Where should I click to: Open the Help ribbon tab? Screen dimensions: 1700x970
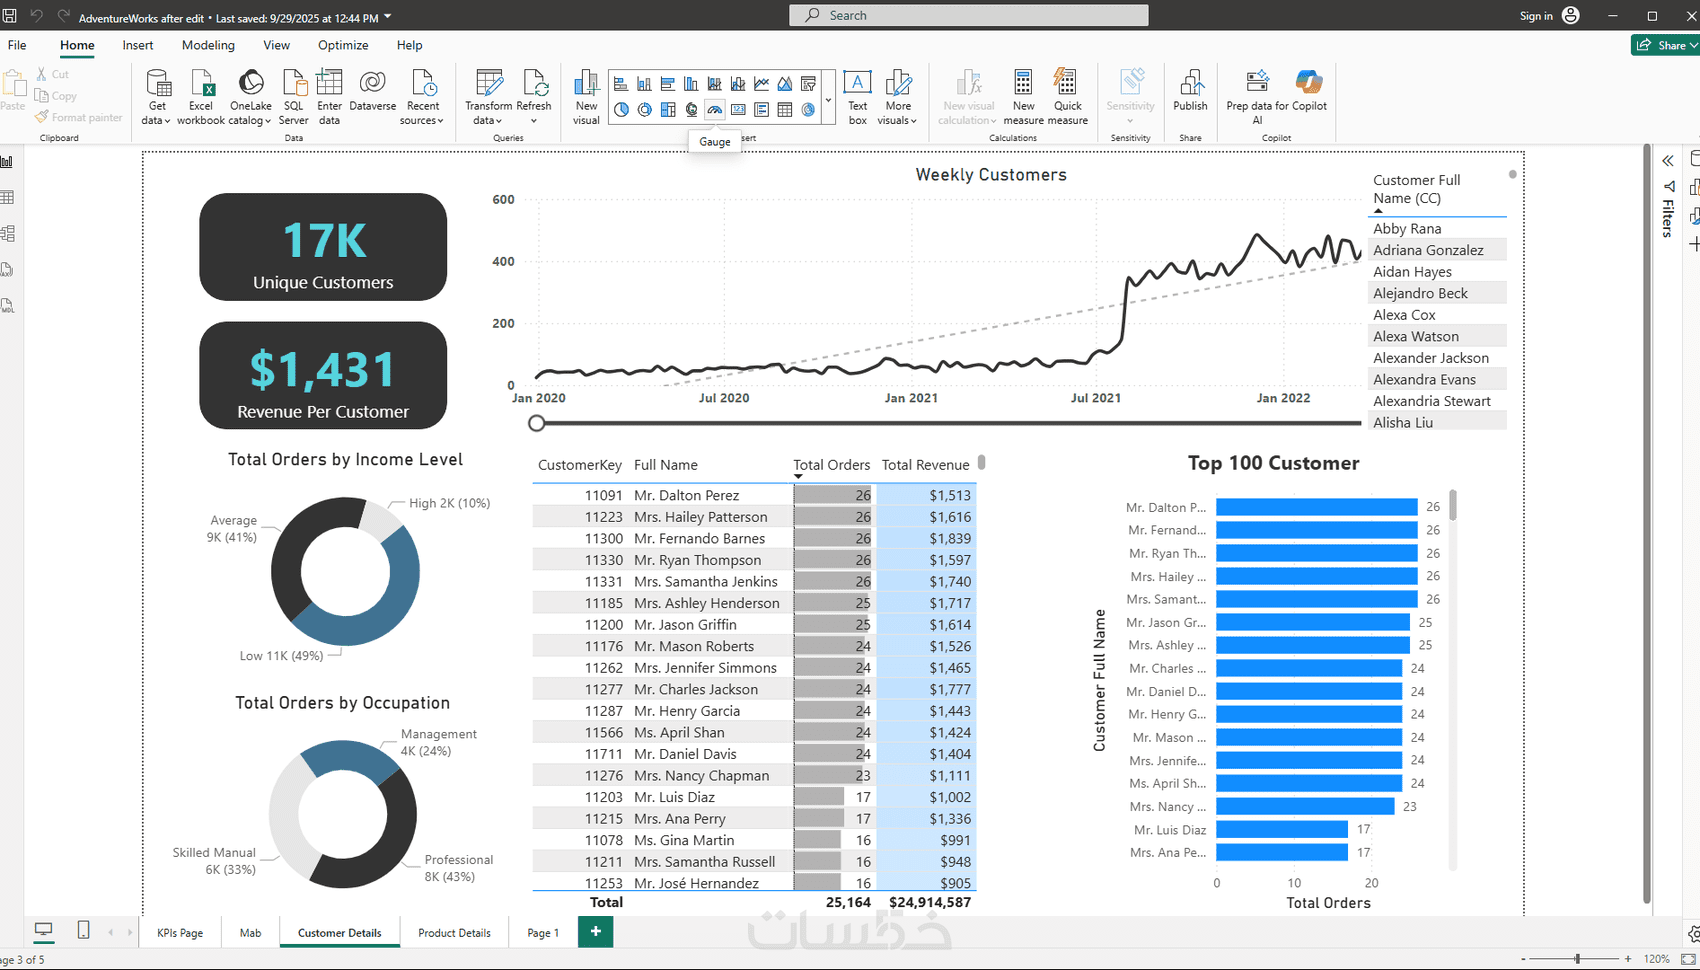(409, 45)
